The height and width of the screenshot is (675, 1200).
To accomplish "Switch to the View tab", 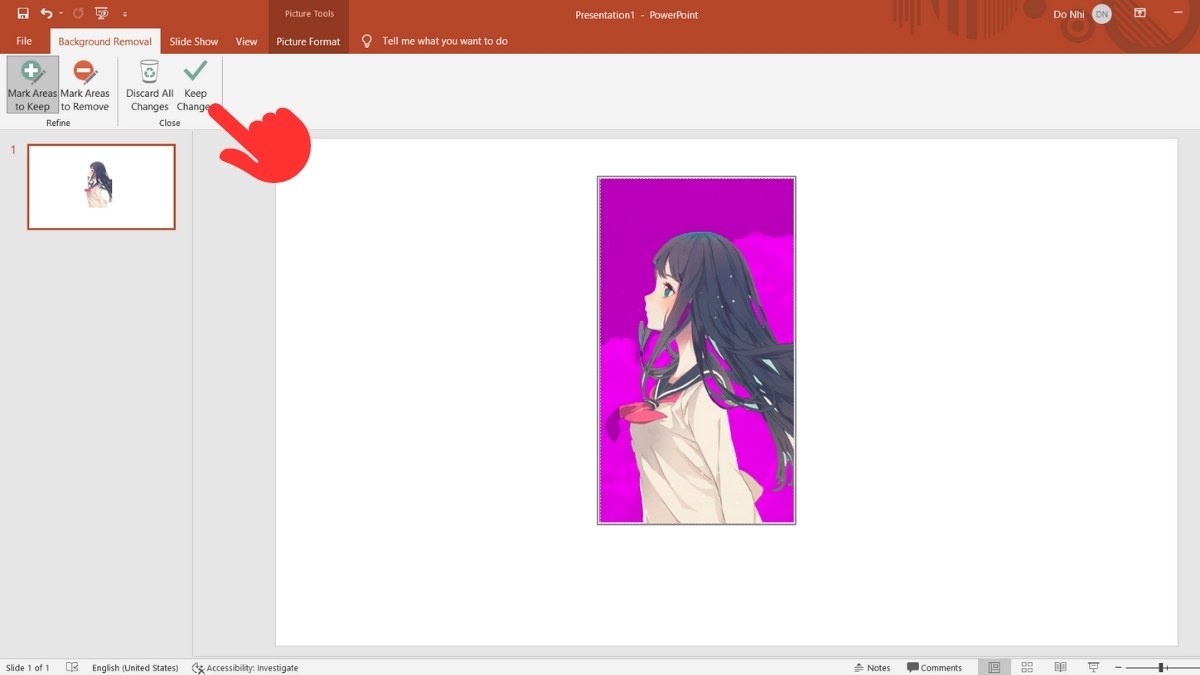I will [x=246, y=41].
